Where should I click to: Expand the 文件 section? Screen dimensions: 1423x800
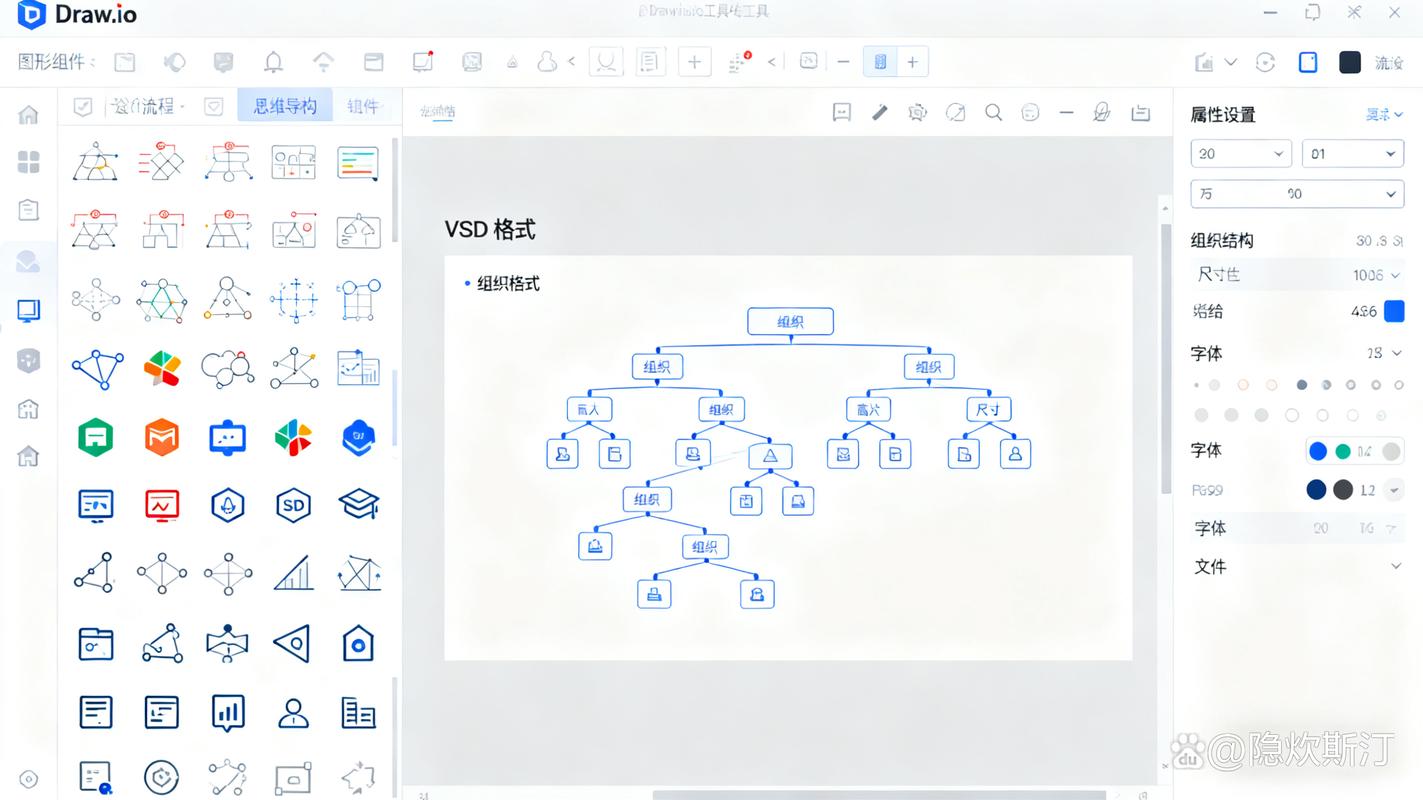[x=1396, y=566]
